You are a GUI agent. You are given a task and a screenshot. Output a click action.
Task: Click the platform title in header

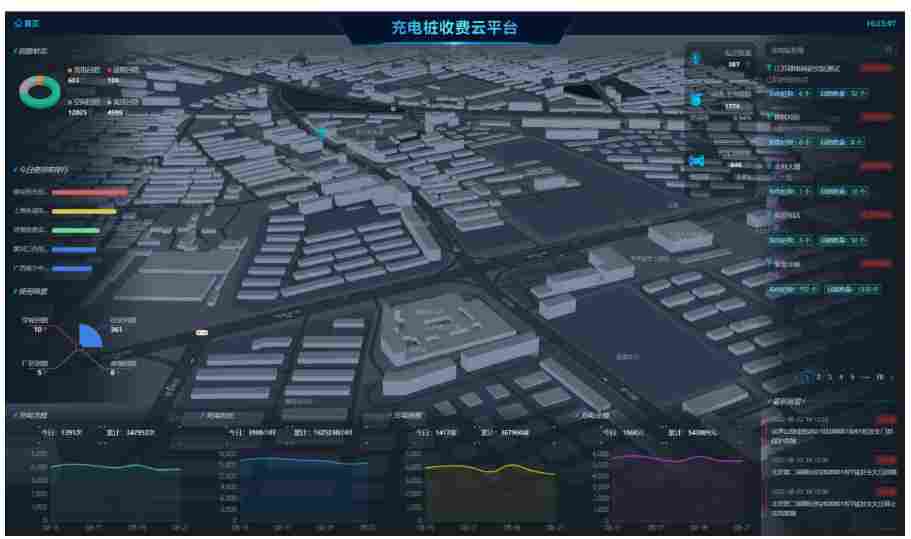tap(454, 29)
